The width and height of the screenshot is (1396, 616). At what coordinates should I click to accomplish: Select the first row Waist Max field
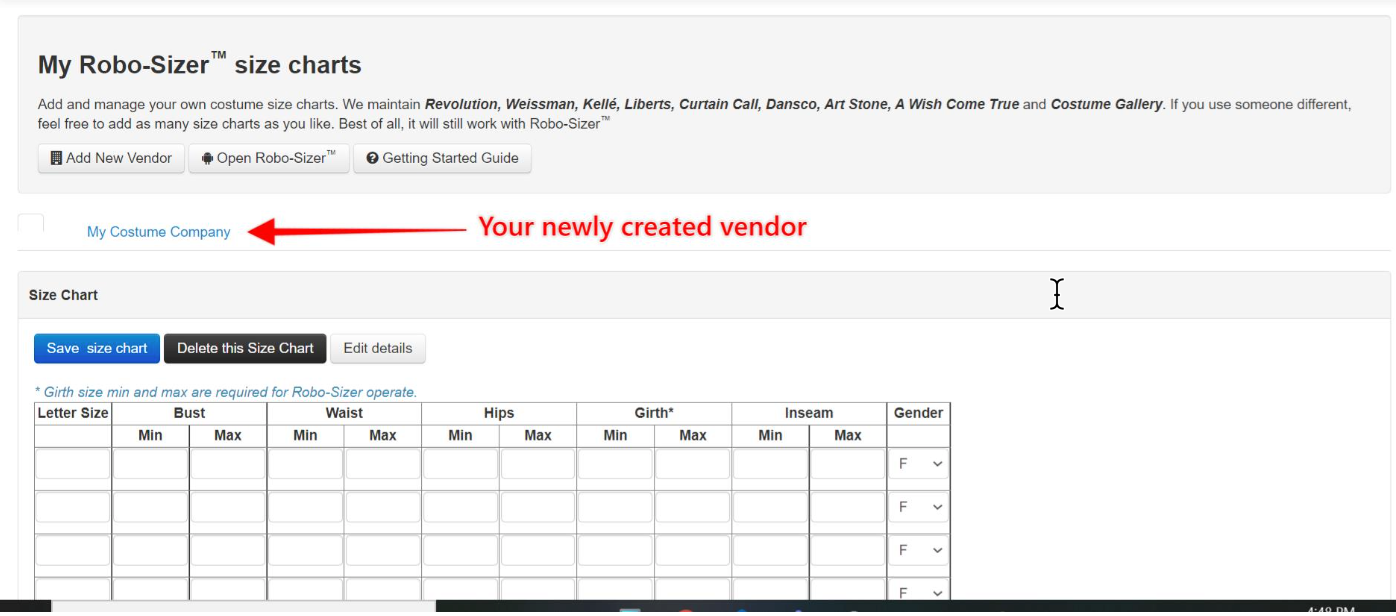pos(382,464)
